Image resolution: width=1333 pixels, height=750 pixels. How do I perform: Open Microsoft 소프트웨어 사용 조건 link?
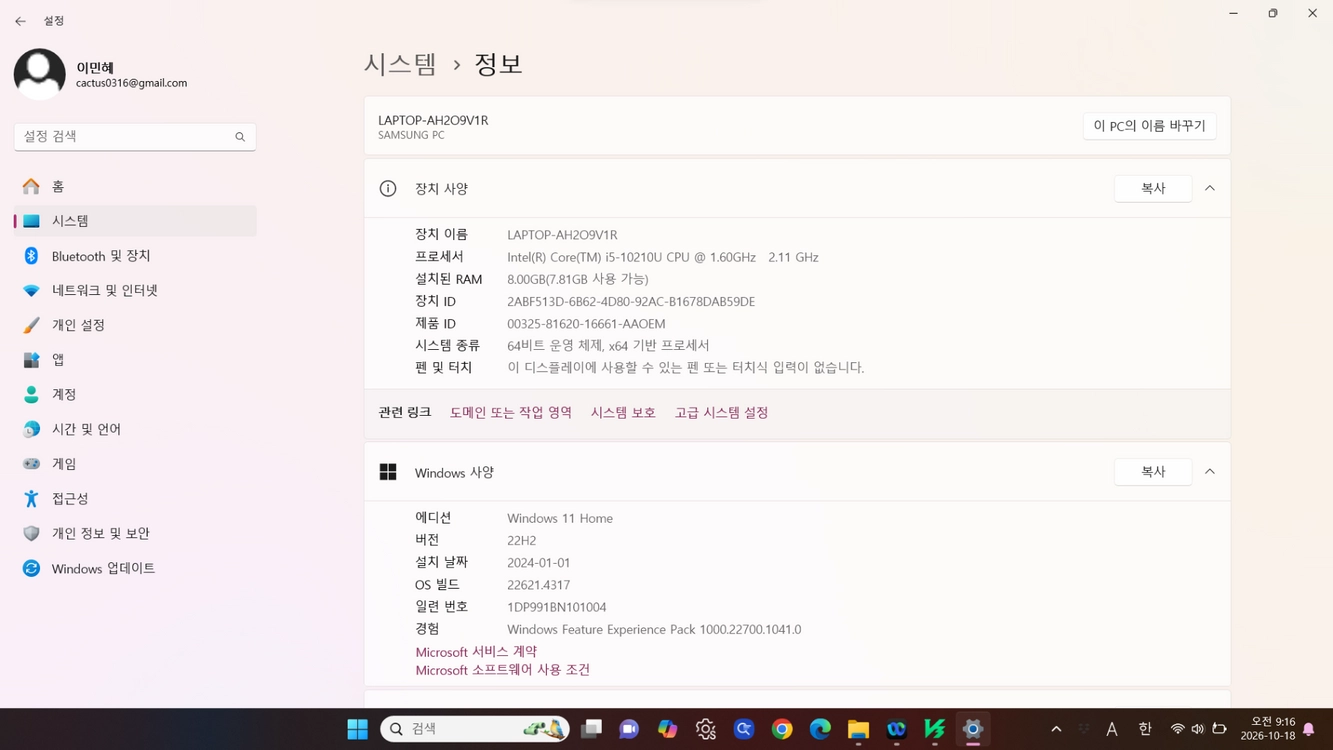point(503,670)
